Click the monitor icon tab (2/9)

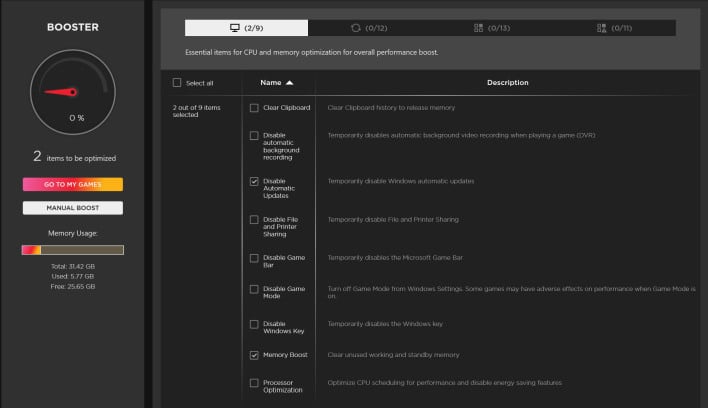246,28
